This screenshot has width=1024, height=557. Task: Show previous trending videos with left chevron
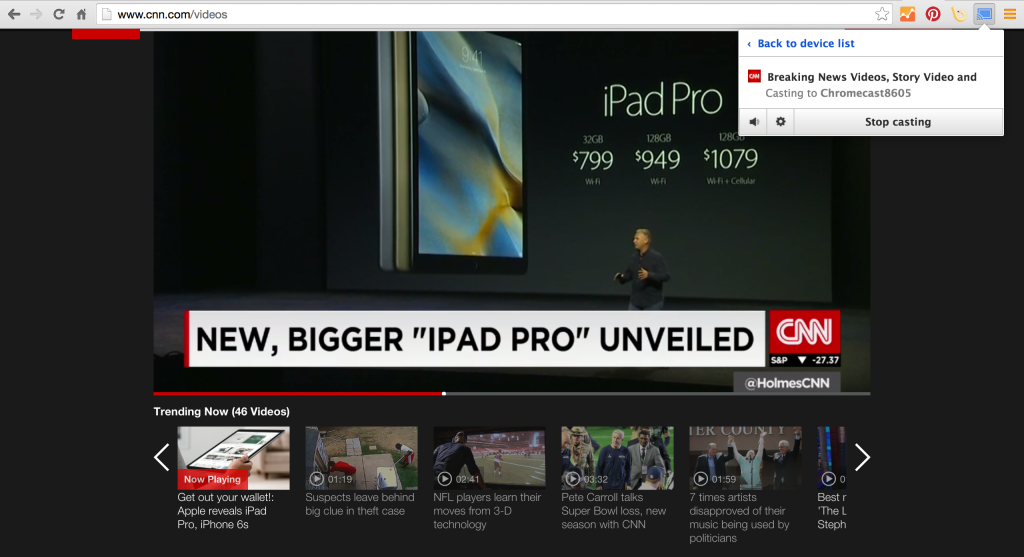(x=161, y=457)
